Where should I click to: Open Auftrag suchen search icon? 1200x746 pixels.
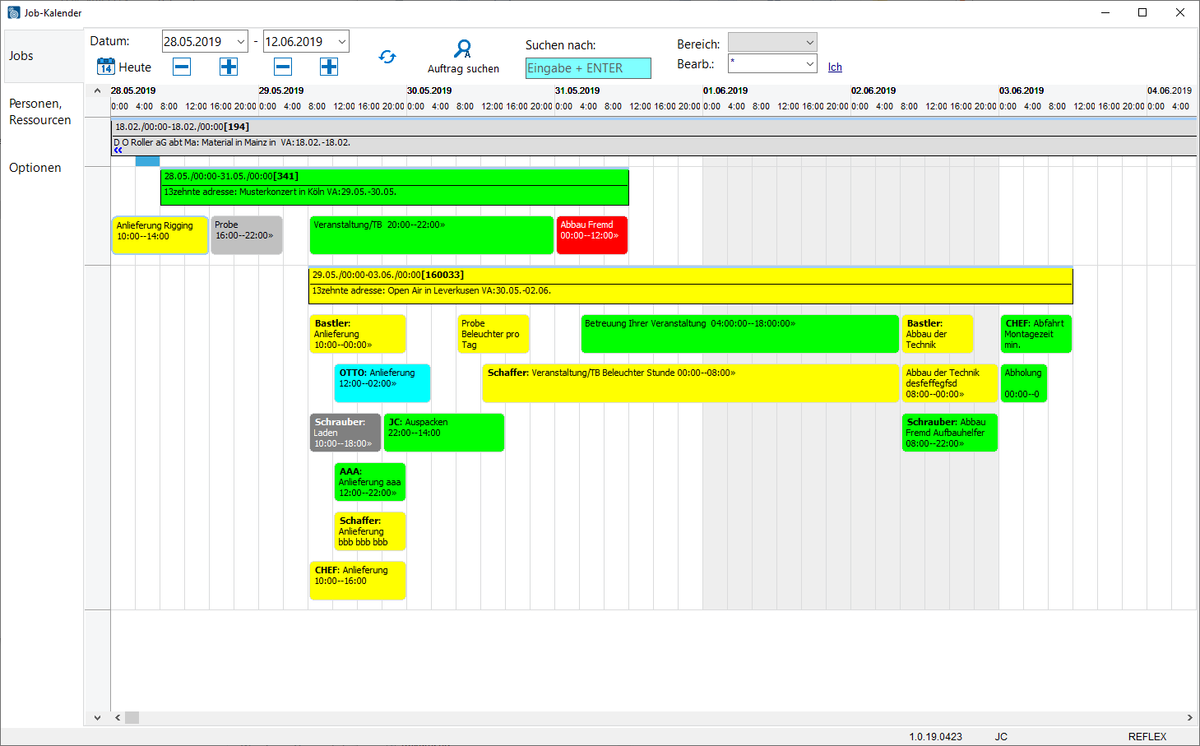pos(462,49)
